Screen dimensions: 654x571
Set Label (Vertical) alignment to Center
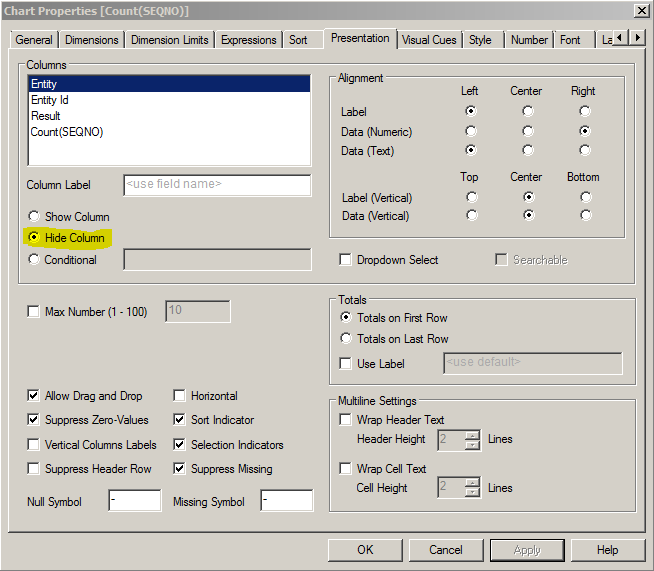[529, 197]
